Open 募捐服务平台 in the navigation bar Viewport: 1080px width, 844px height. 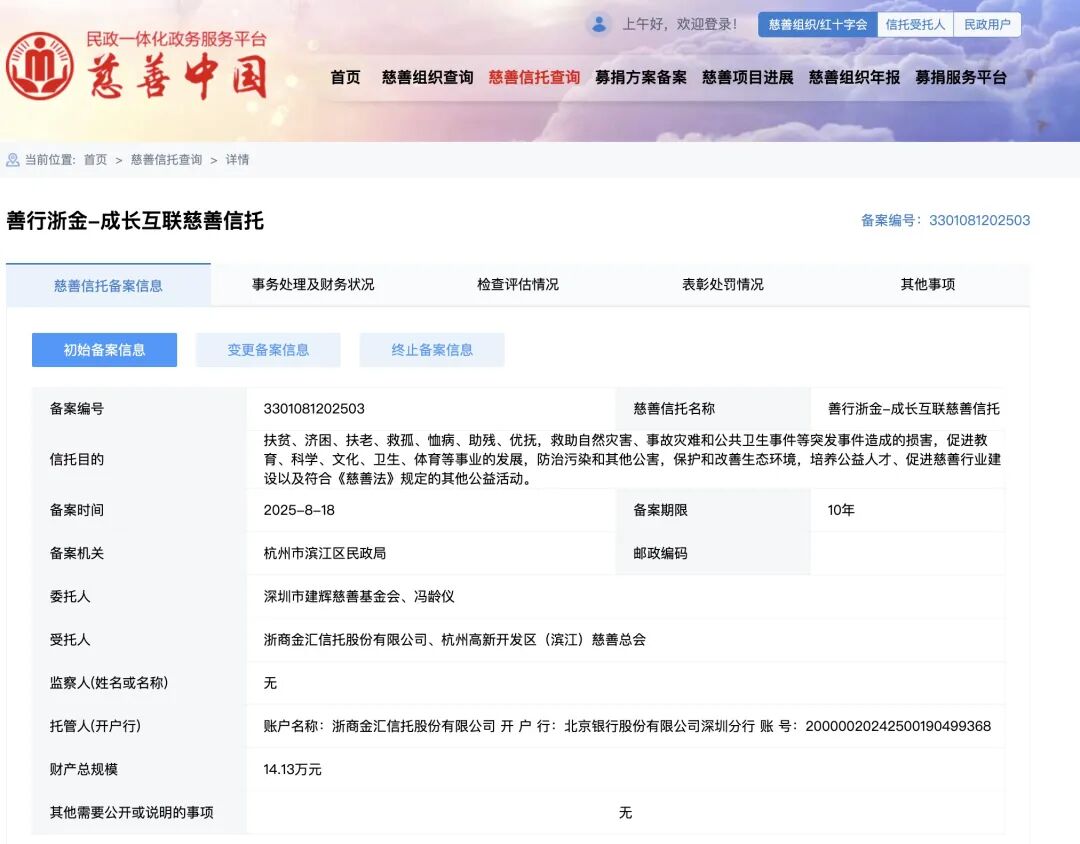pyautogui.click(x=961, y=77)
